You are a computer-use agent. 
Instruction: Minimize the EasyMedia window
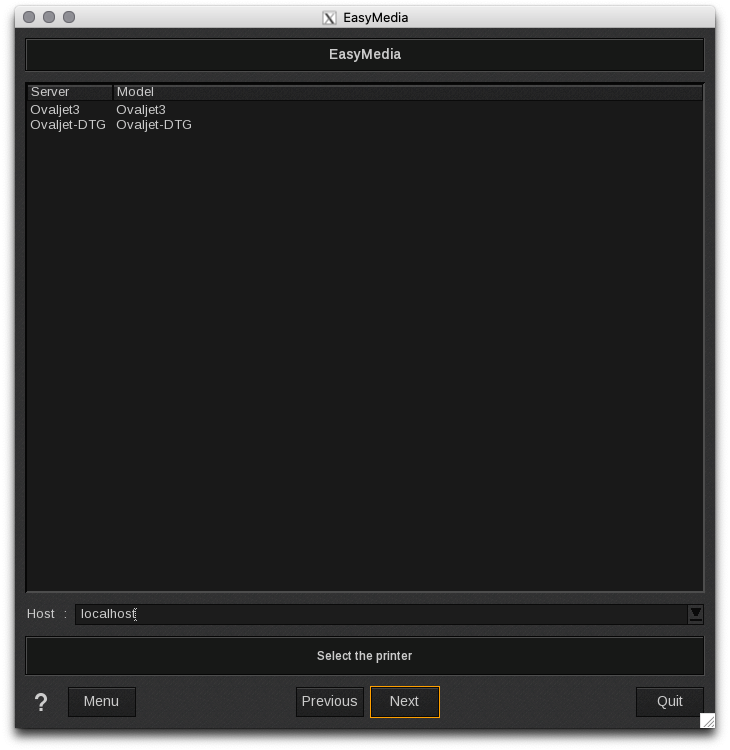[x=49, y=17]
